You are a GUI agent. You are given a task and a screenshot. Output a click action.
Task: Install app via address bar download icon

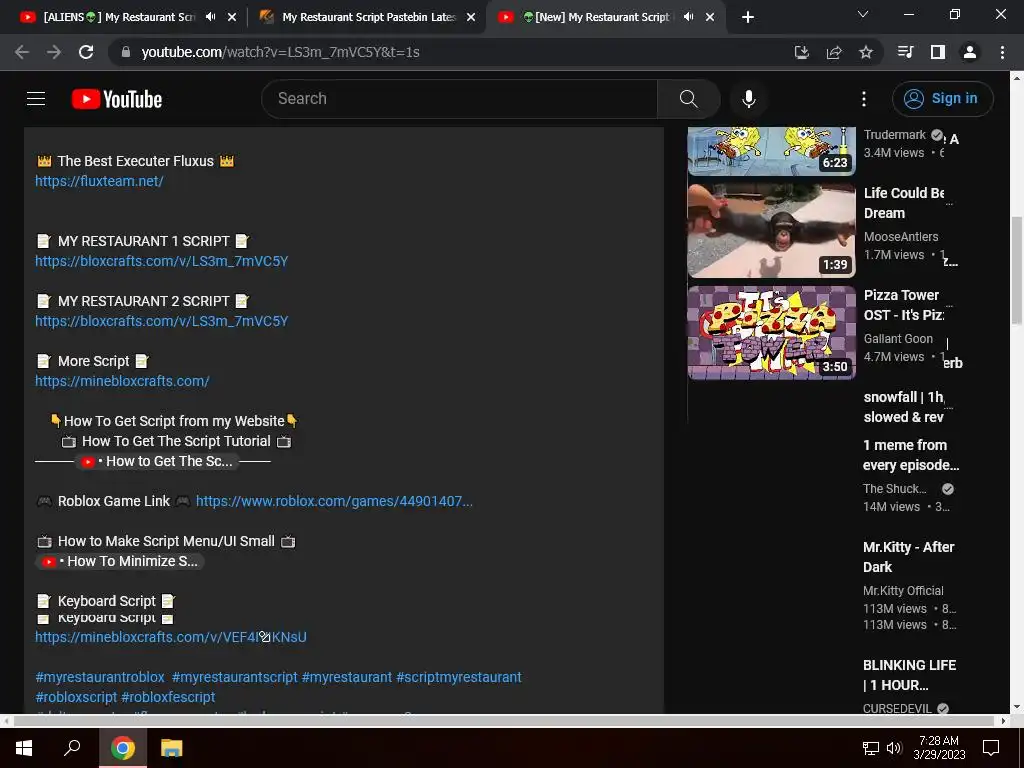coord(802,52)
